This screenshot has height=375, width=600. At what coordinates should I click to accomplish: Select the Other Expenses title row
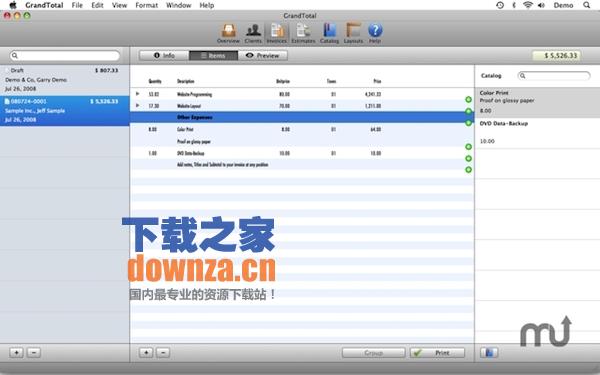tap(302, 117)
